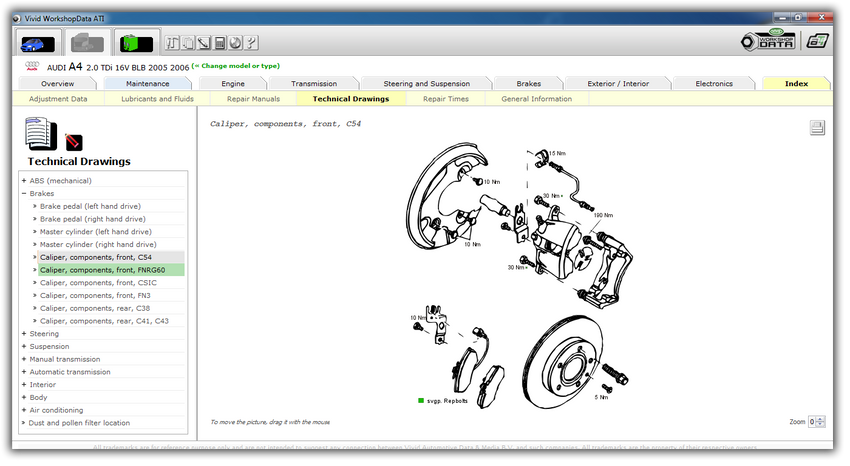Click the ATI logo icon at top right
Screen dimensions: 850x466
click(817, 41)
